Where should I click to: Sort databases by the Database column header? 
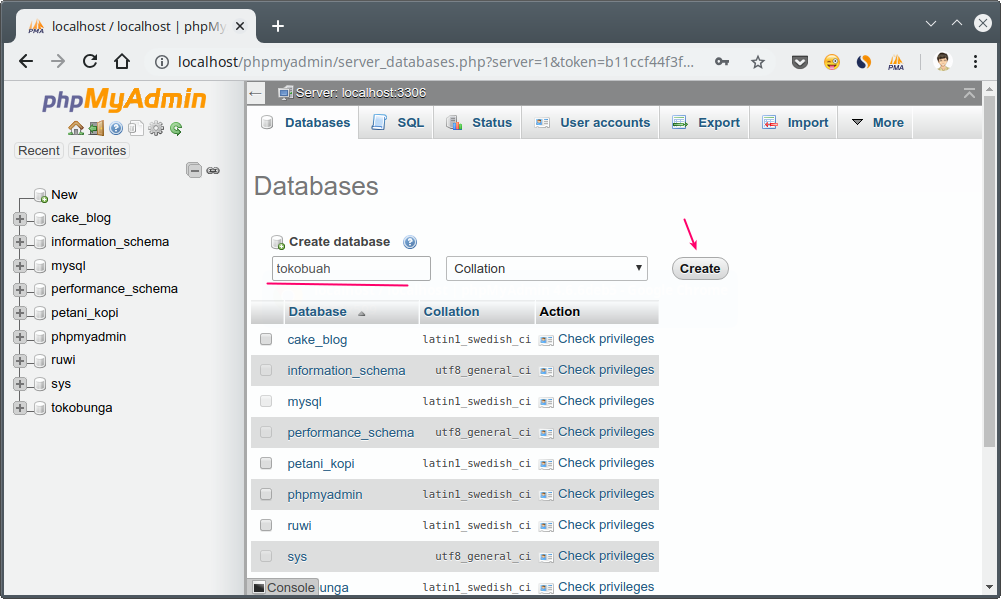point(318,311)
